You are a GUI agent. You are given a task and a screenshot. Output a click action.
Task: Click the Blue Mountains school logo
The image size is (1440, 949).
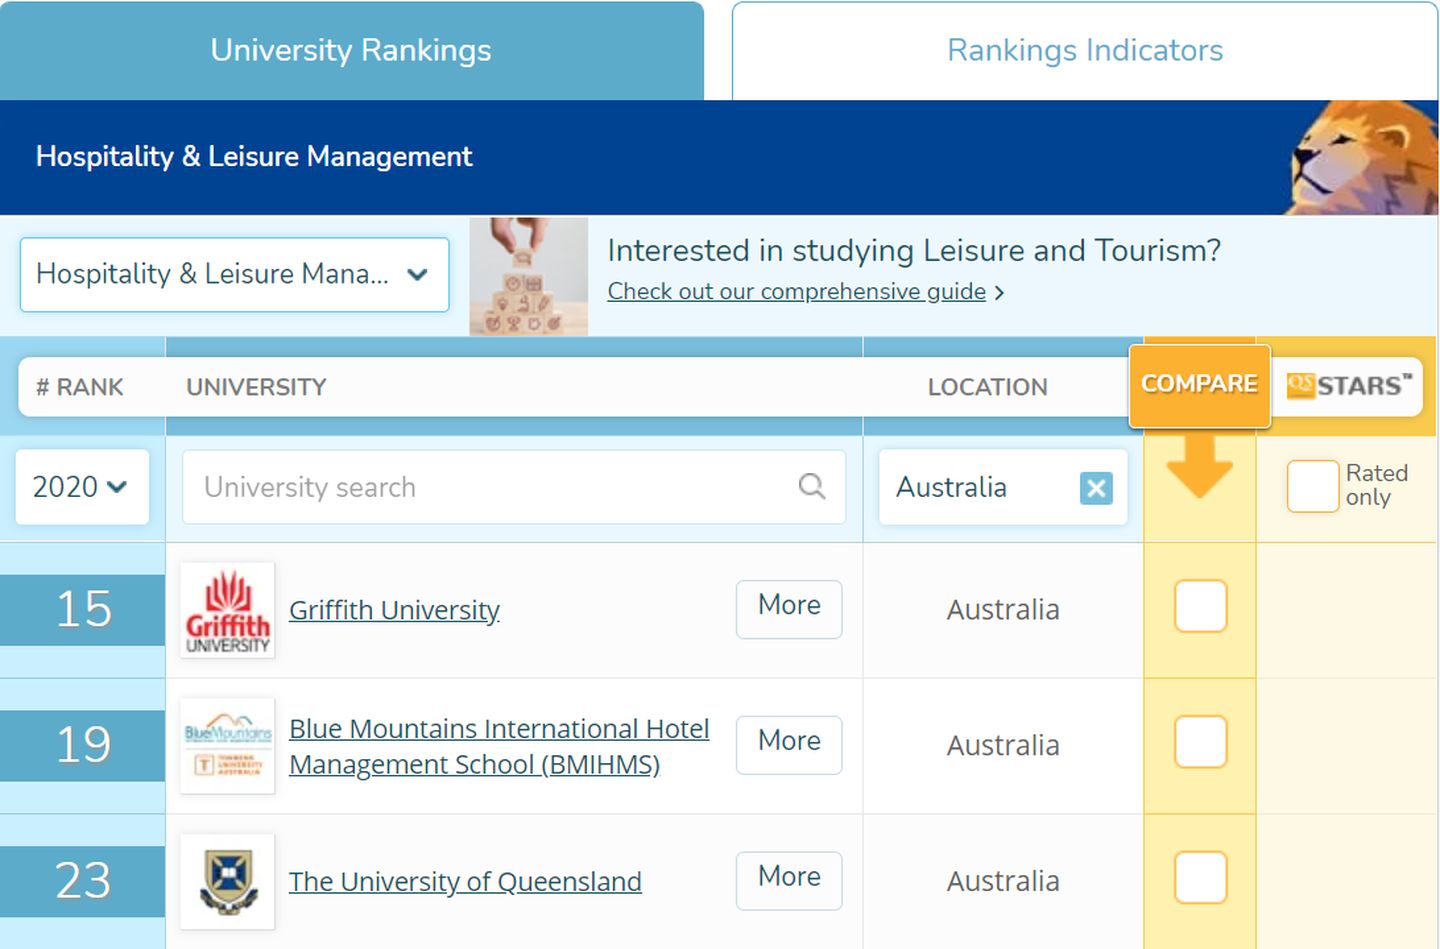pos(228,746)
